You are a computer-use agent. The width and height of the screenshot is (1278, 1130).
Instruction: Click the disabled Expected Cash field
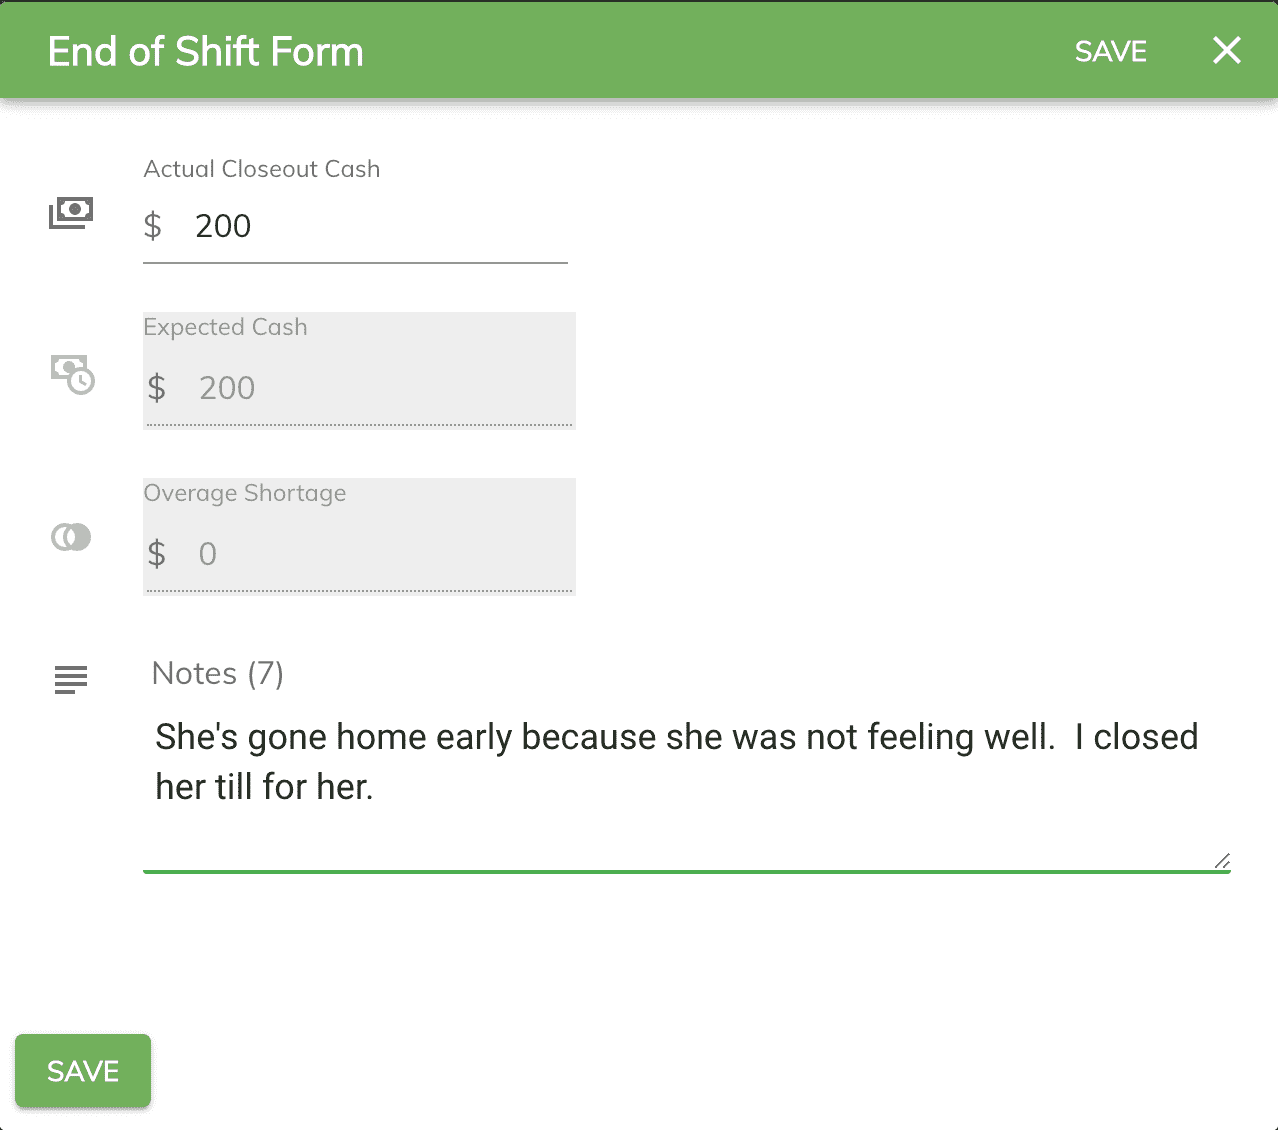(x=359, y=371)
